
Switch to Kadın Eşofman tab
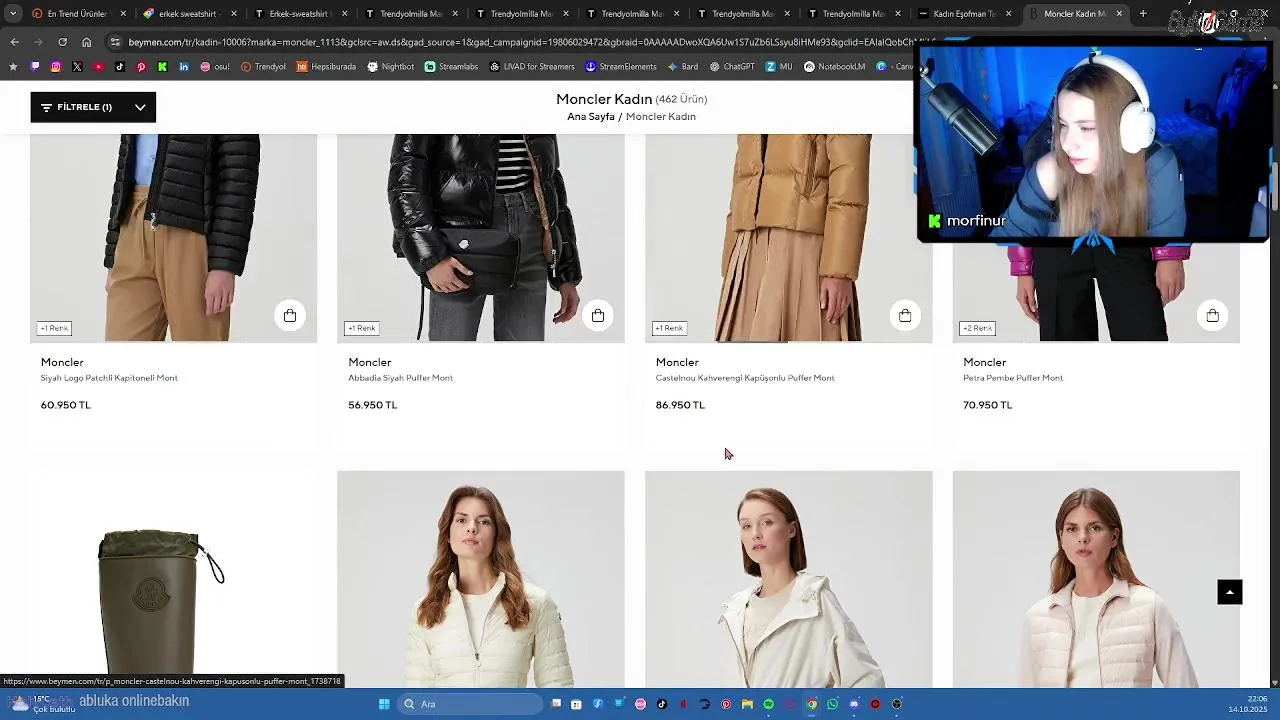964,14
